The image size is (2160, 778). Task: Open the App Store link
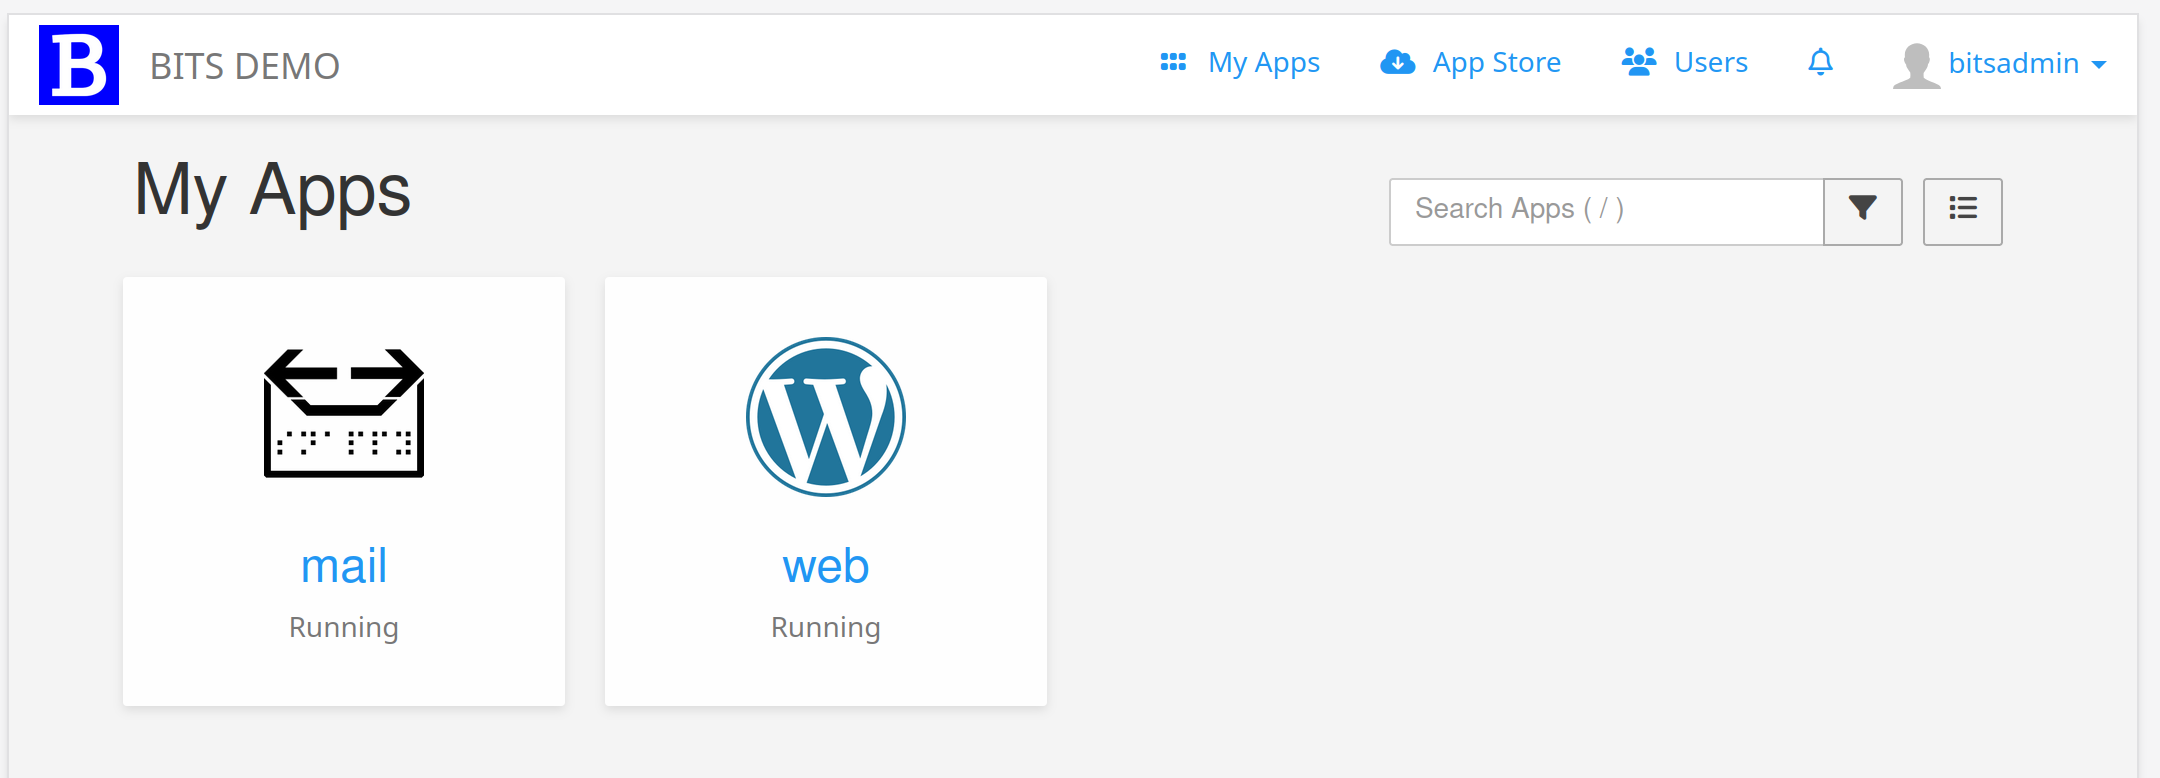1496,62
